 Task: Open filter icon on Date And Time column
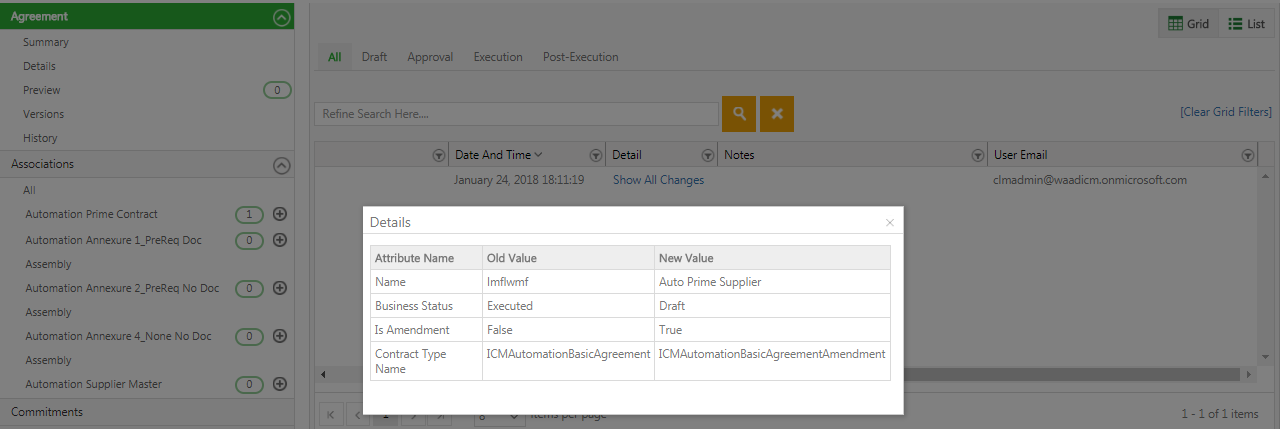click(596, 155)
